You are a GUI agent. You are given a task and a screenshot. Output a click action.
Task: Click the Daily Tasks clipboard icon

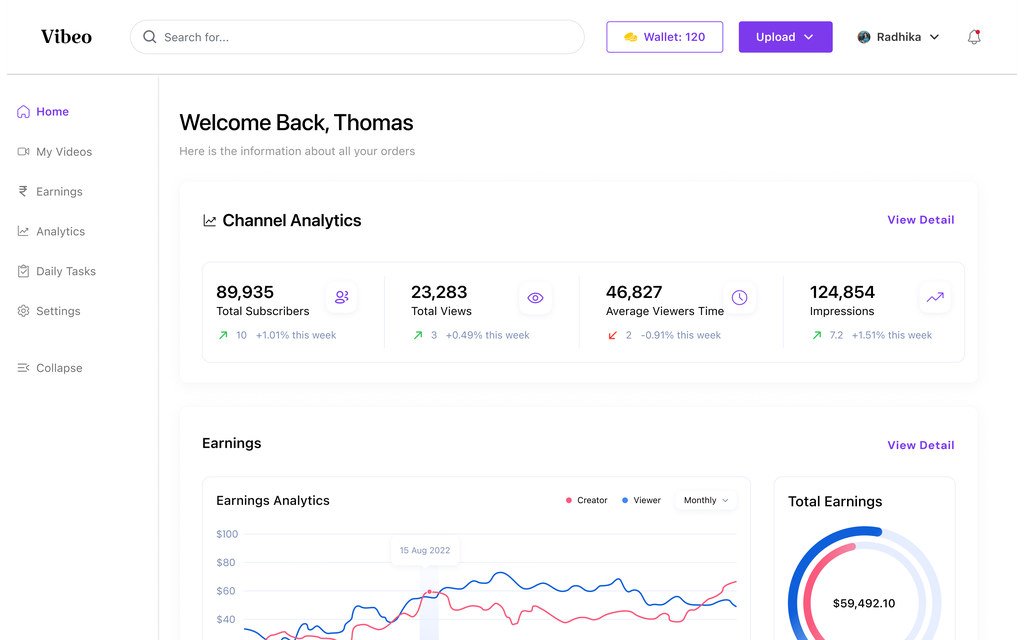click(24, 271)
